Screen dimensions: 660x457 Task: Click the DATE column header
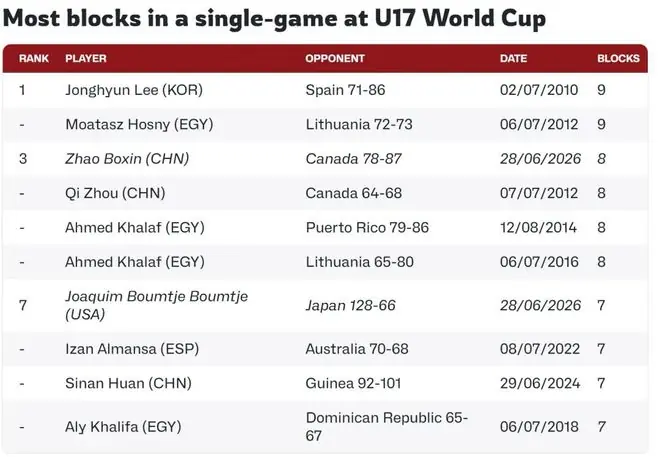click(x=513, y=58)
